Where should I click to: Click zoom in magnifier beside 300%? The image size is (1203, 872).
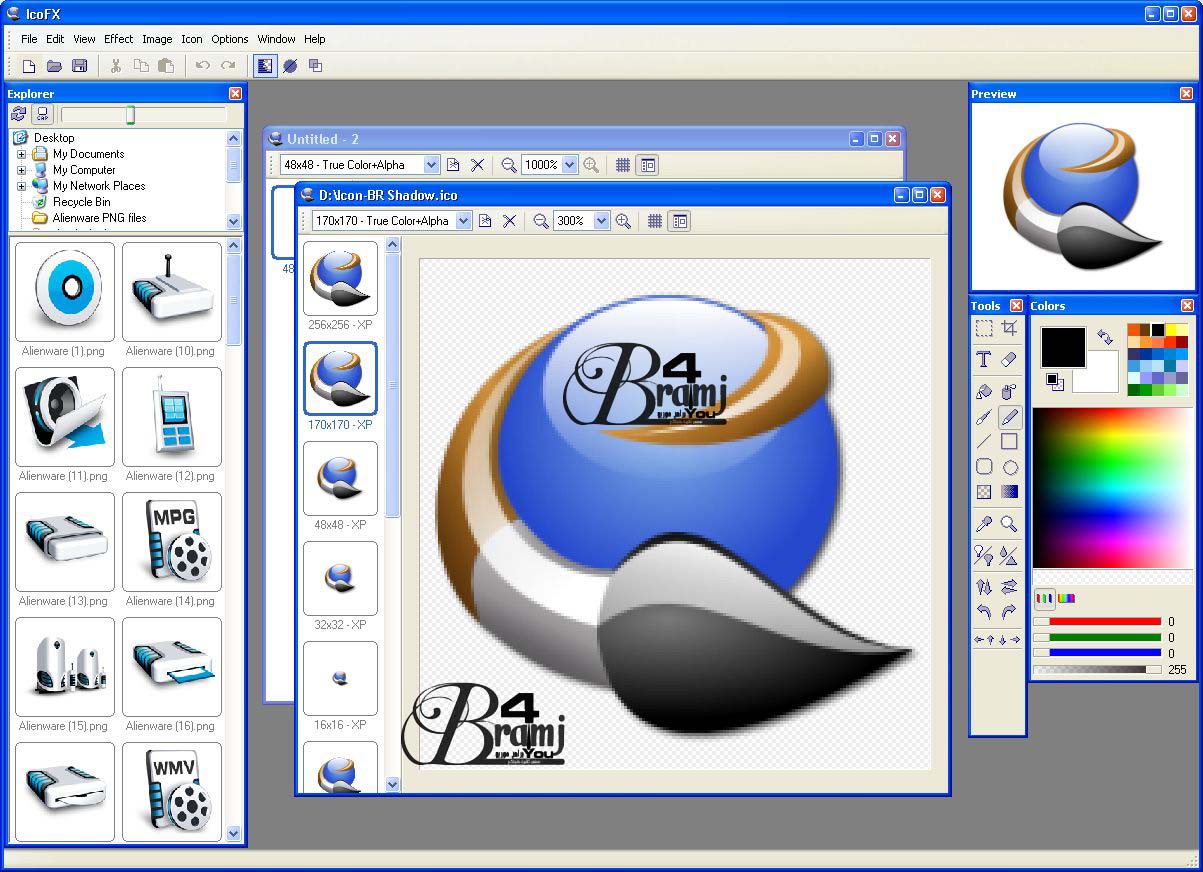click(x=624, y=221)
